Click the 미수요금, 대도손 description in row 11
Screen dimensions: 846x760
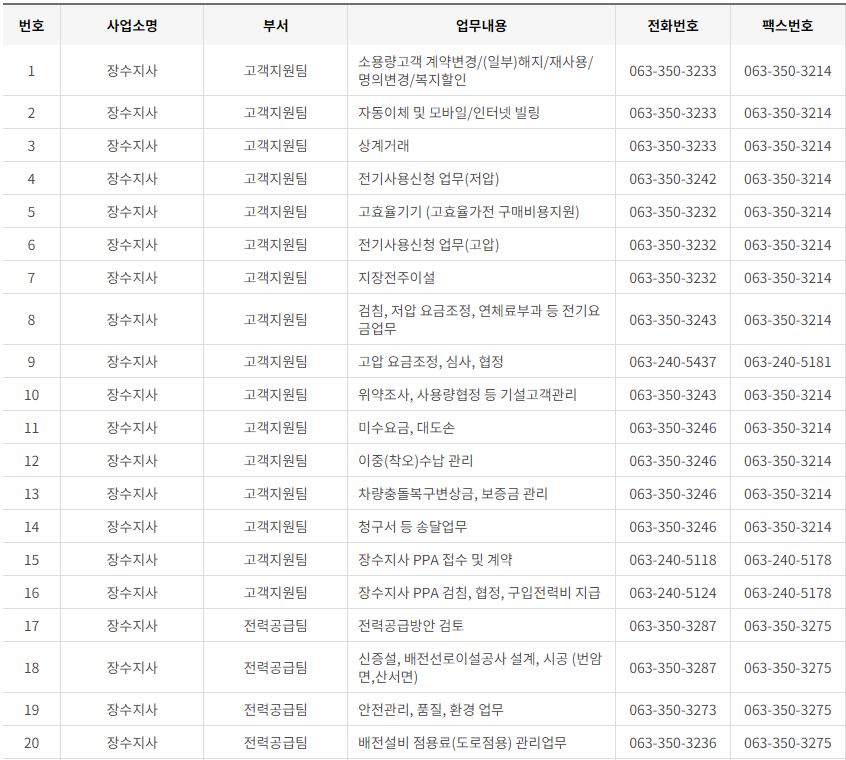coord(404,428)
